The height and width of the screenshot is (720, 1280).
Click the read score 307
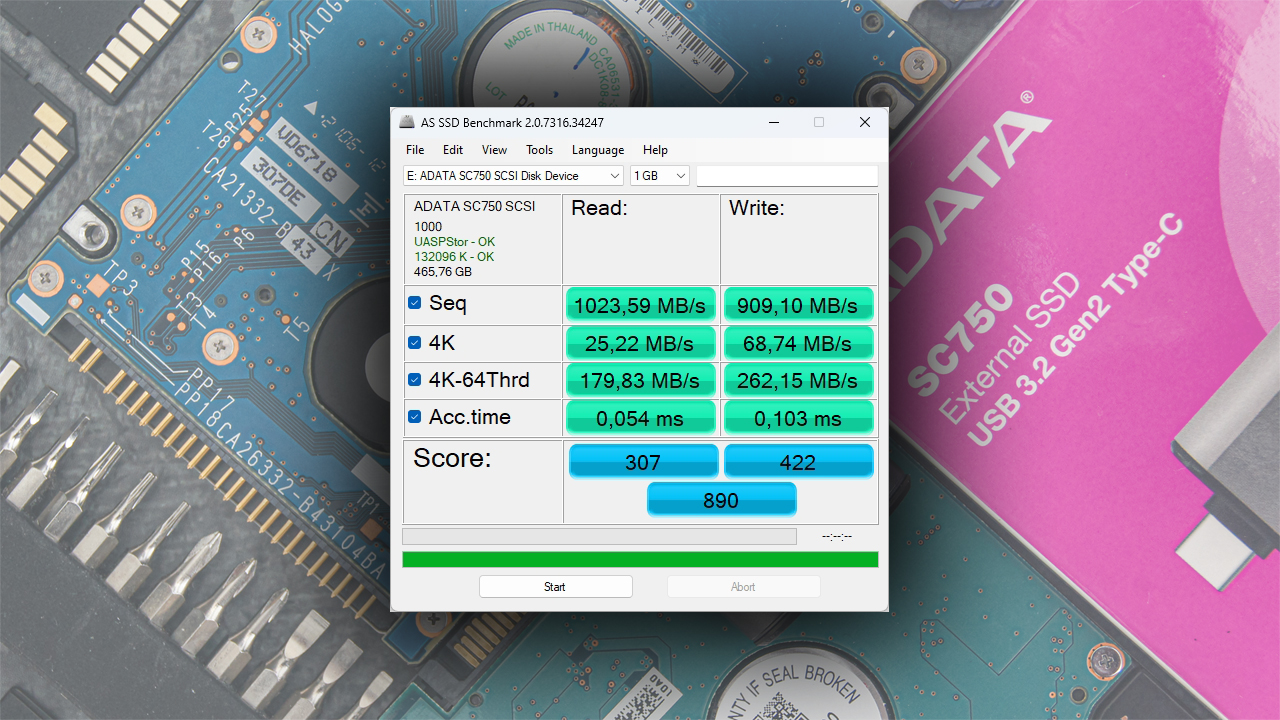[x=644, y=461]
